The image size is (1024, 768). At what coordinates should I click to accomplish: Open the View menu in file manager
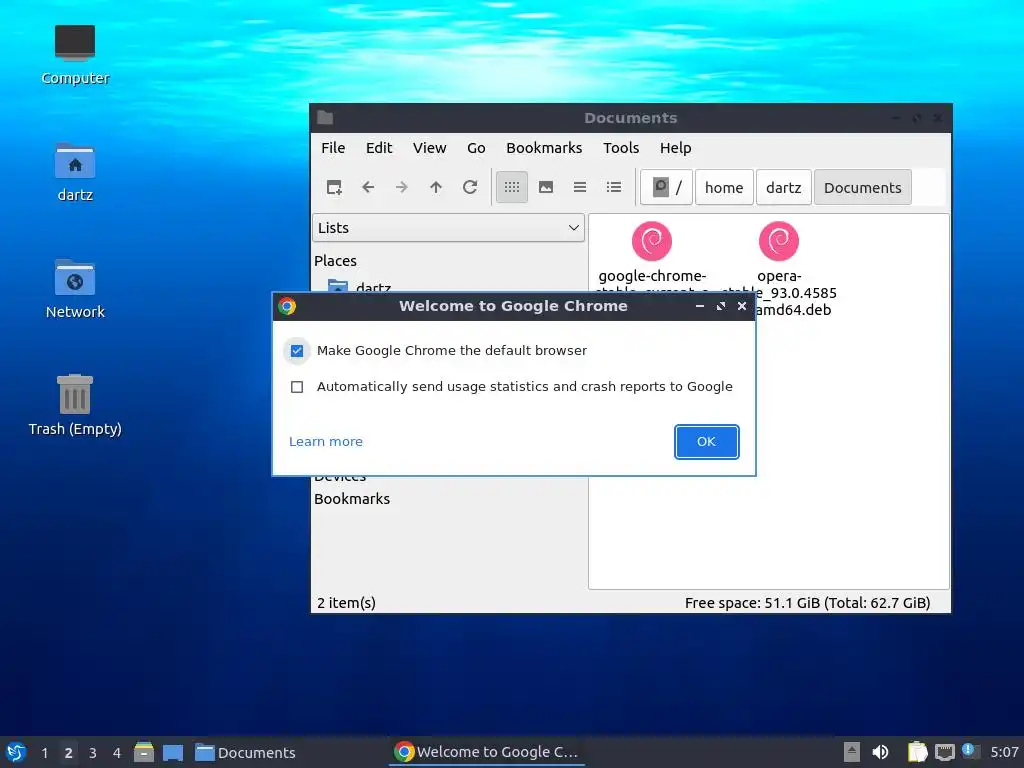pyautogui.click(x=429, y=148)
